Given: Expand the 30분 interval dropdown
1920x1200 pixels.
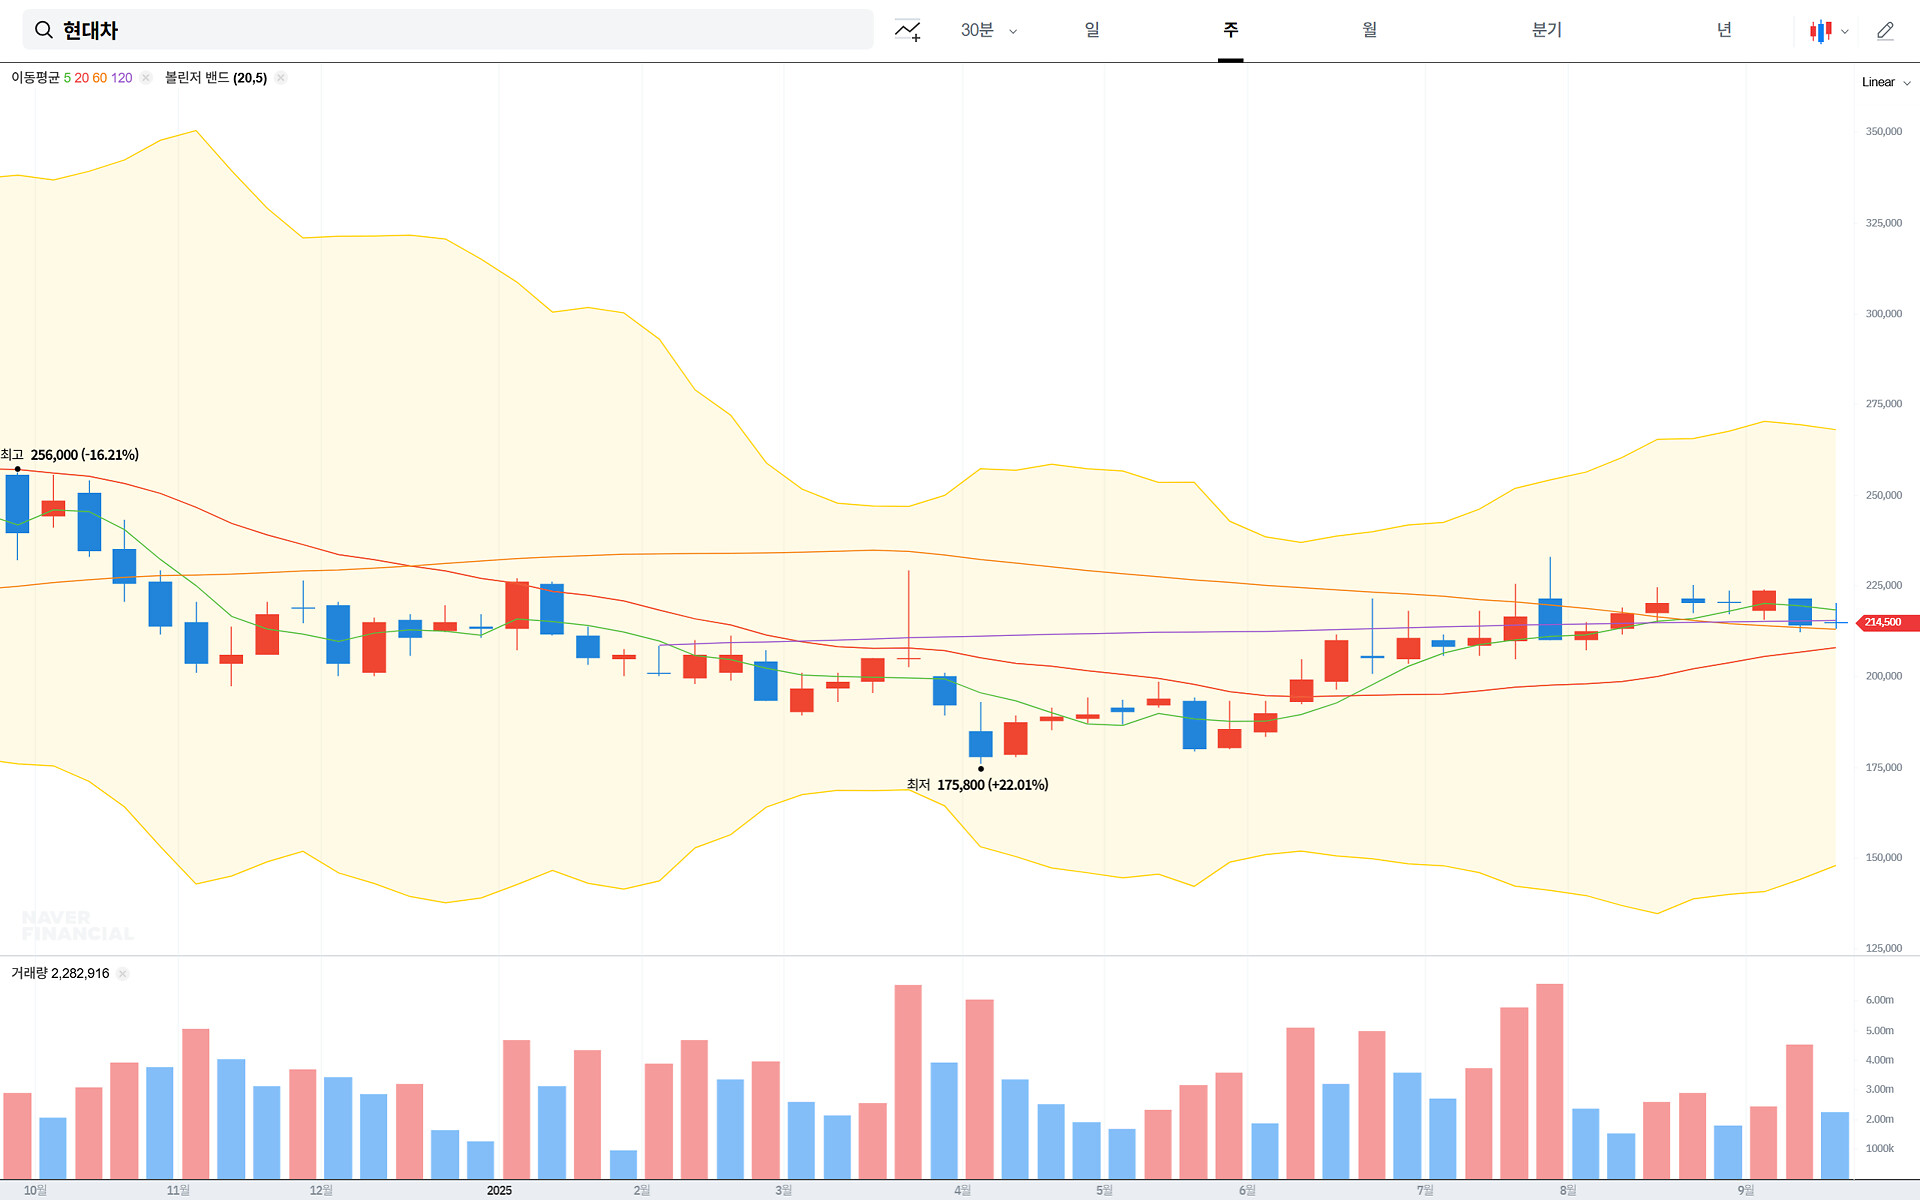Looking at the screenshot, I should pyautogui.click(x=988, y=31).
